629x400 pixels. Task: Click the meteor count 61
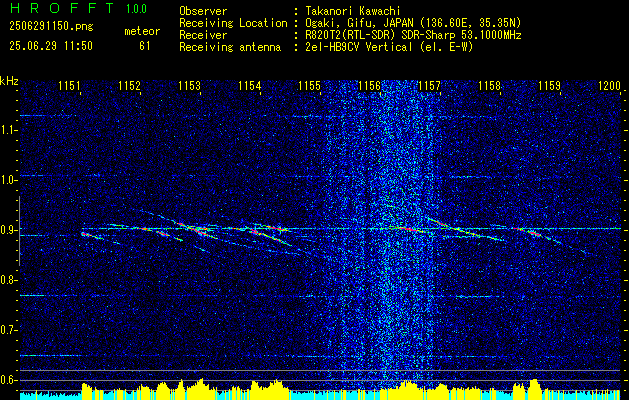pyautogui.click(x=145, y=46)
